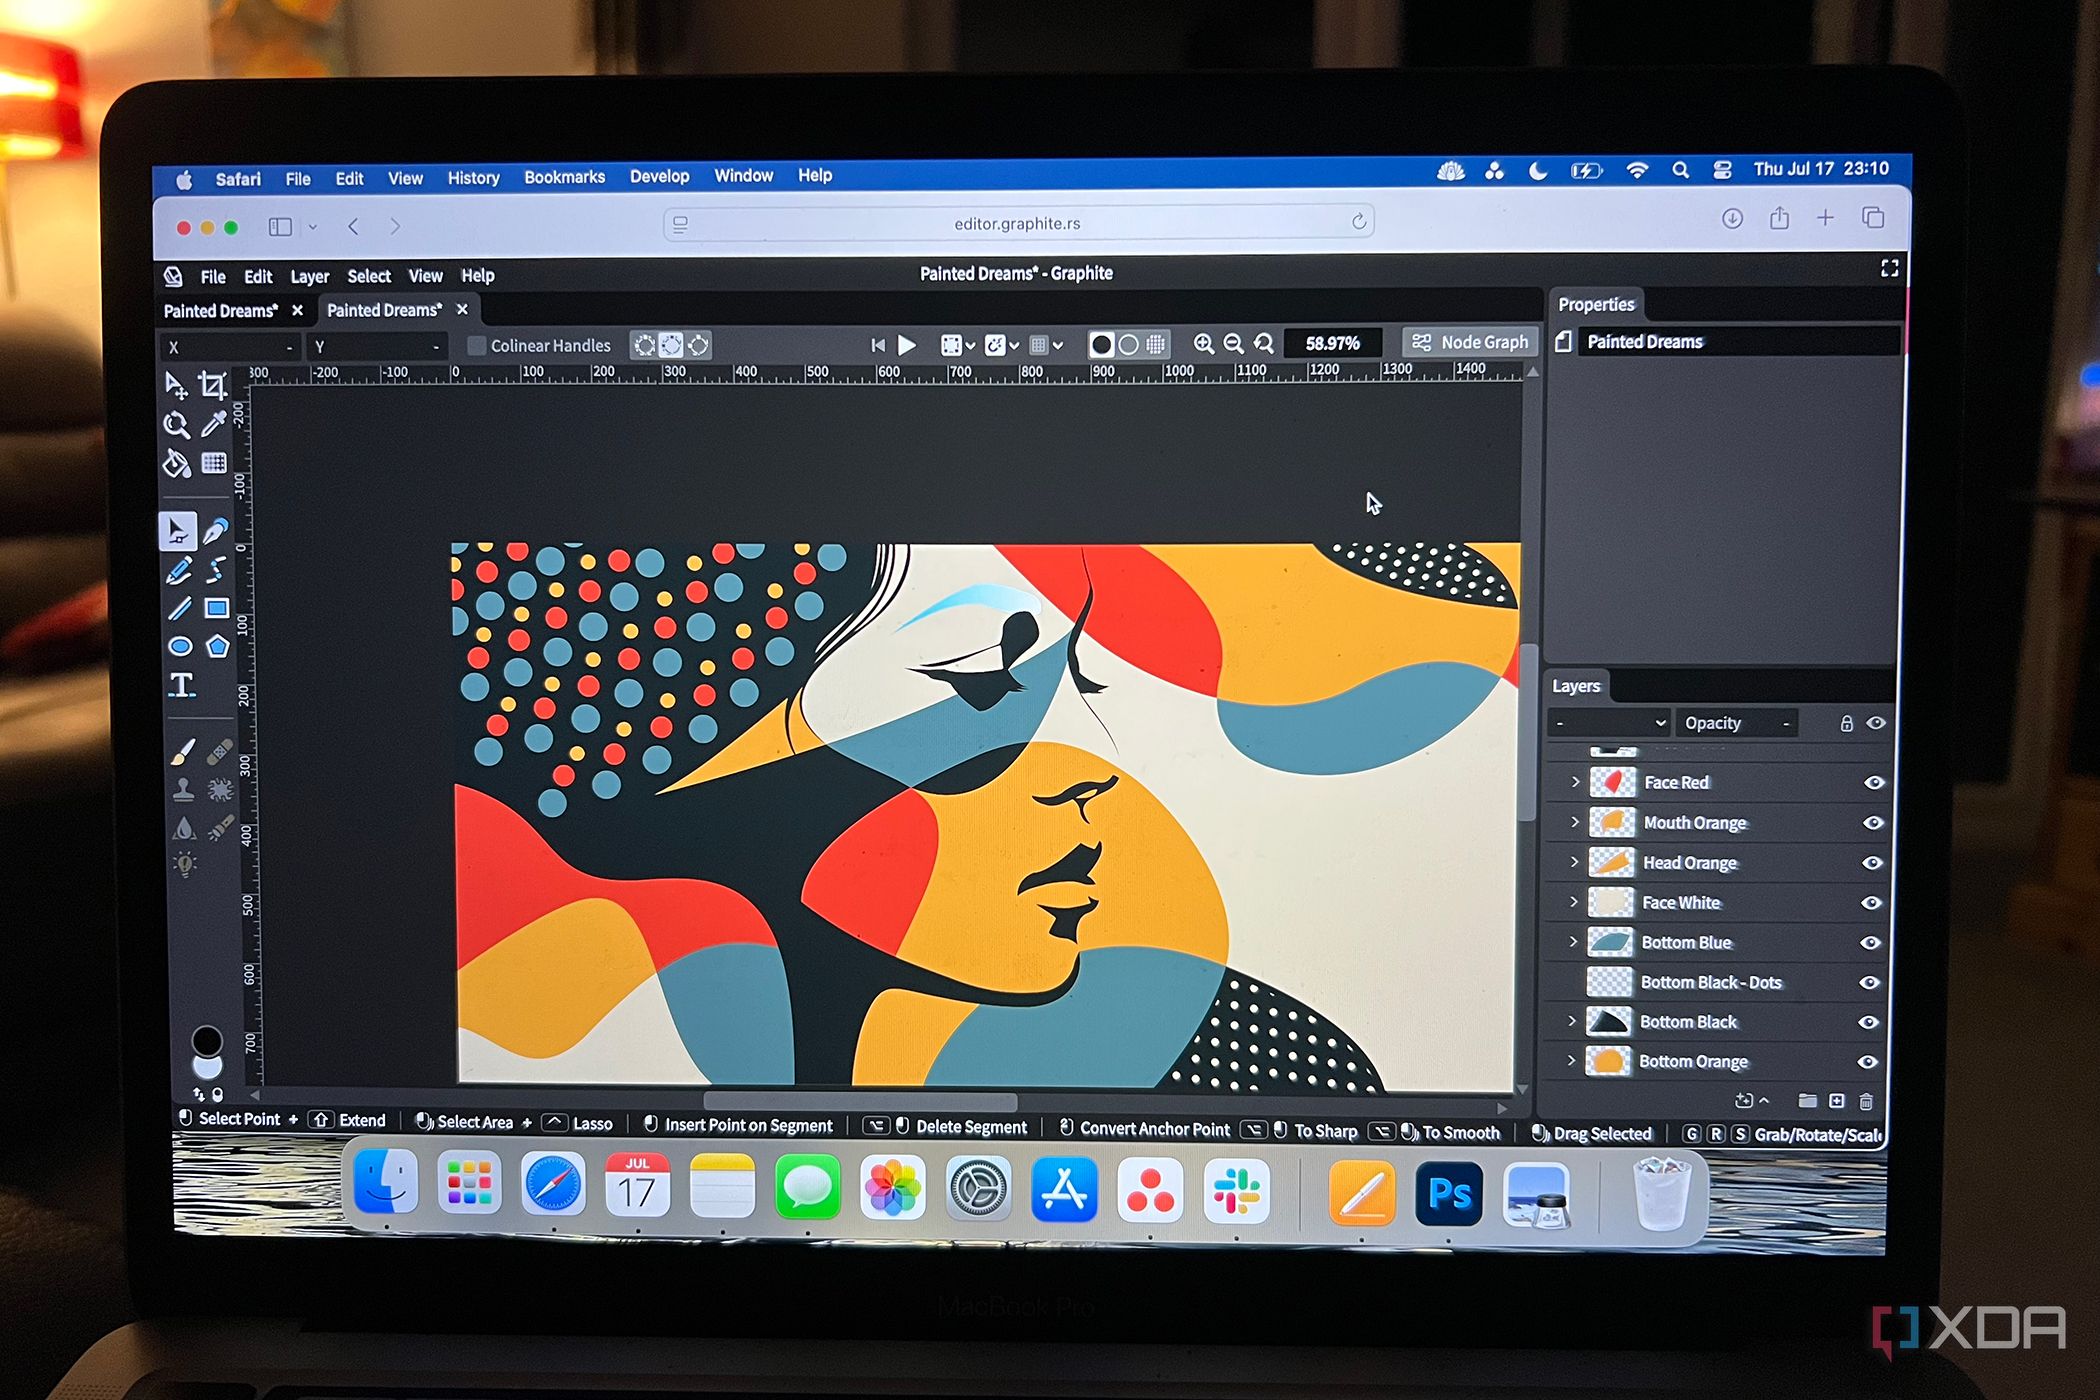
Task: Toggle visibility of Bottom Blue layer
Action: 1871,943
